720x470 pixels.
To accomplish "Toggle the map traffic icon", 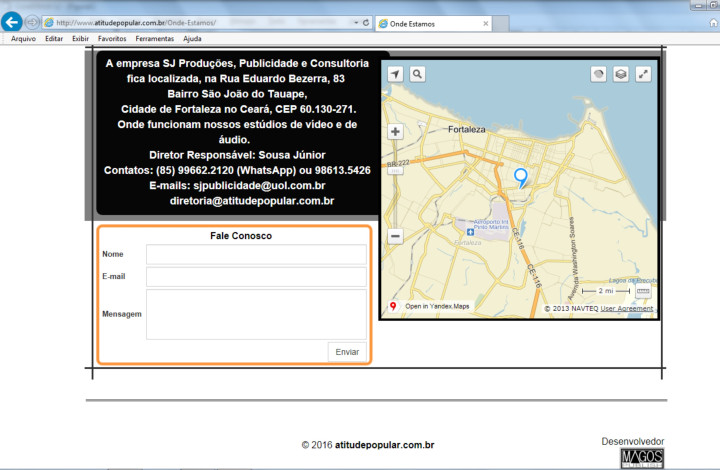I will [598, 74].
